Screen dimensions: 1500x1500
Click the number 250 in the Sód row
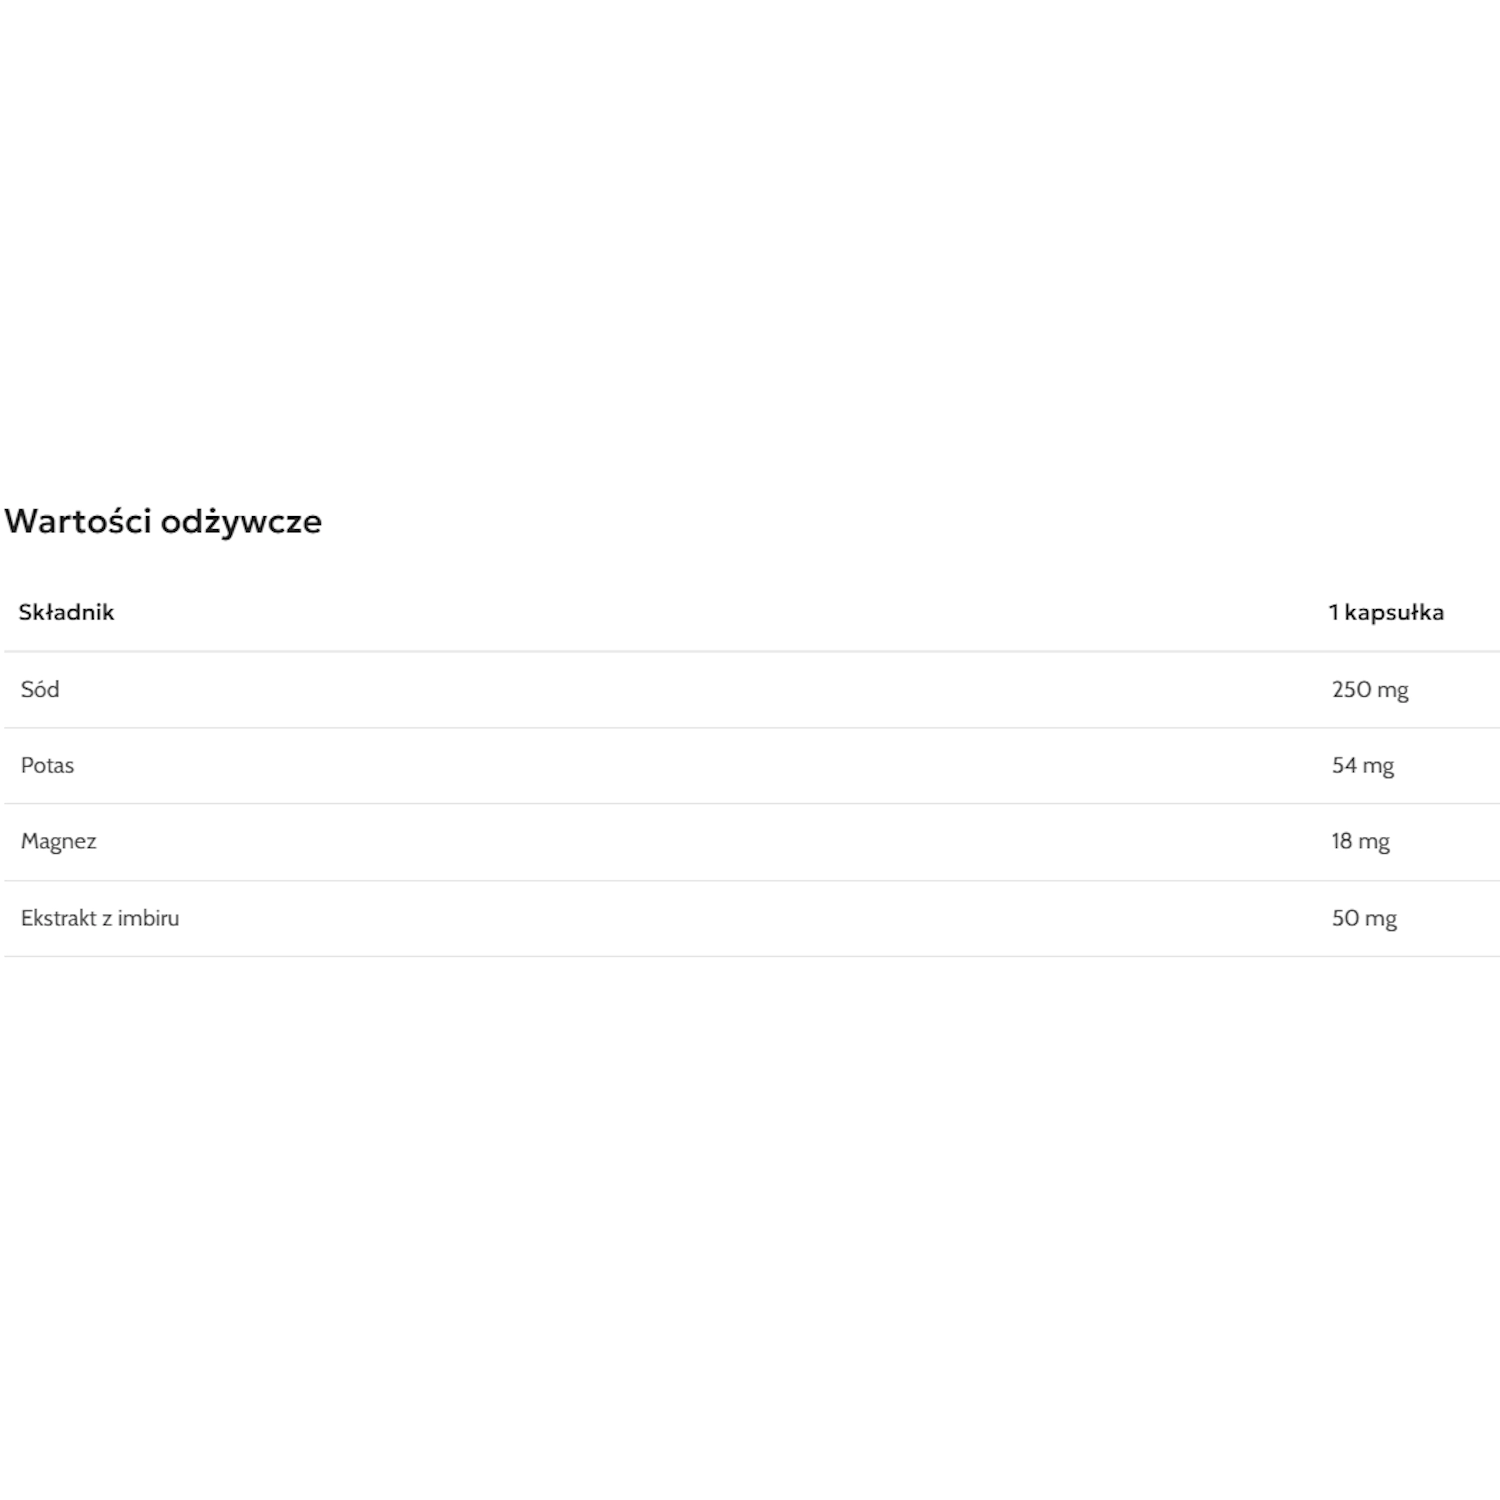click(x=1351, y=689)
